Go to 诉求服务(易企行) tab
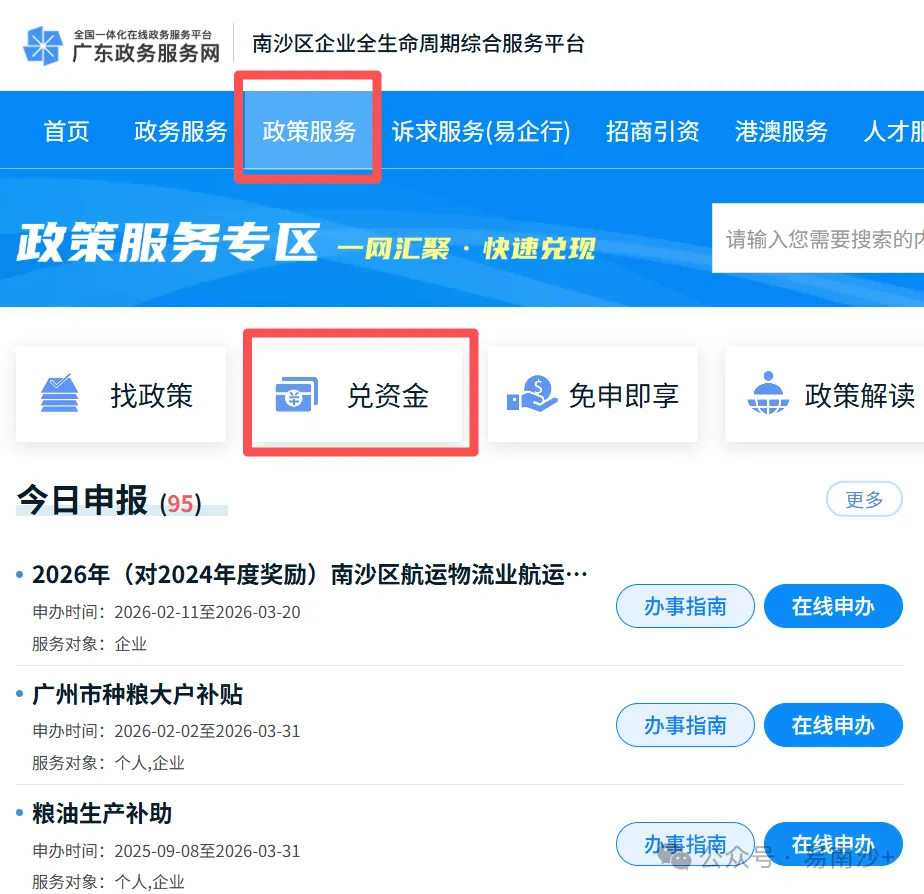This screenshot has height=894, width=924. [x=481, y=131]
